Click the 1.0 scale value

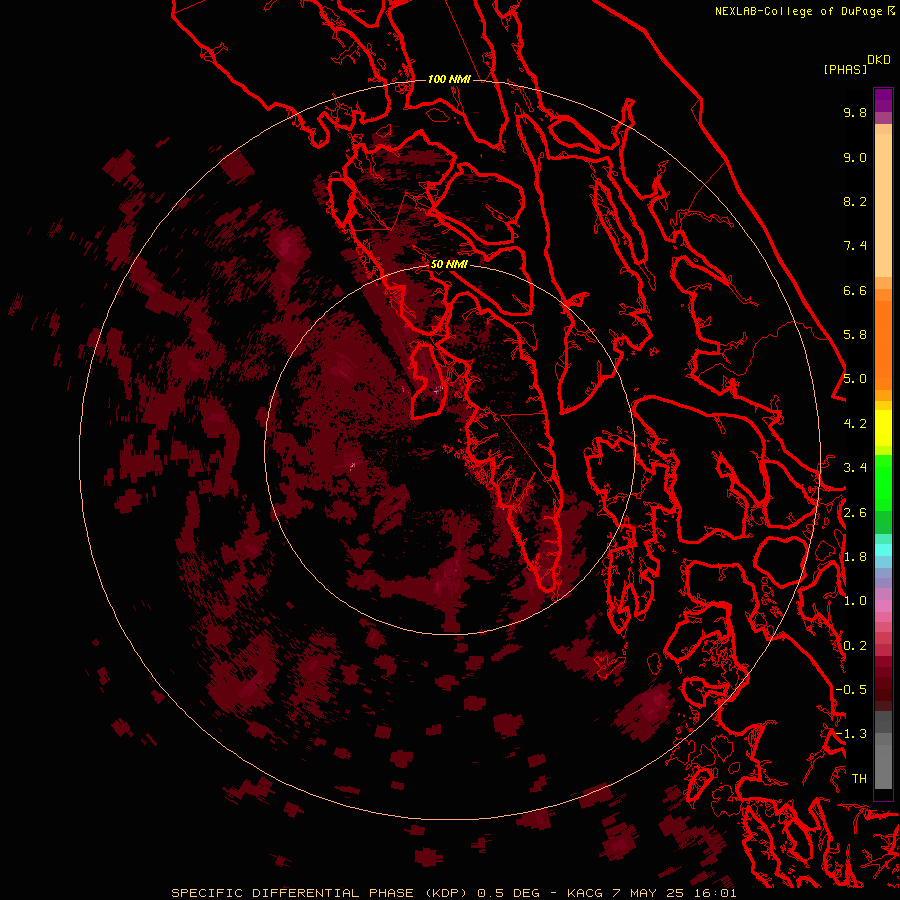(x=855, y=601)
